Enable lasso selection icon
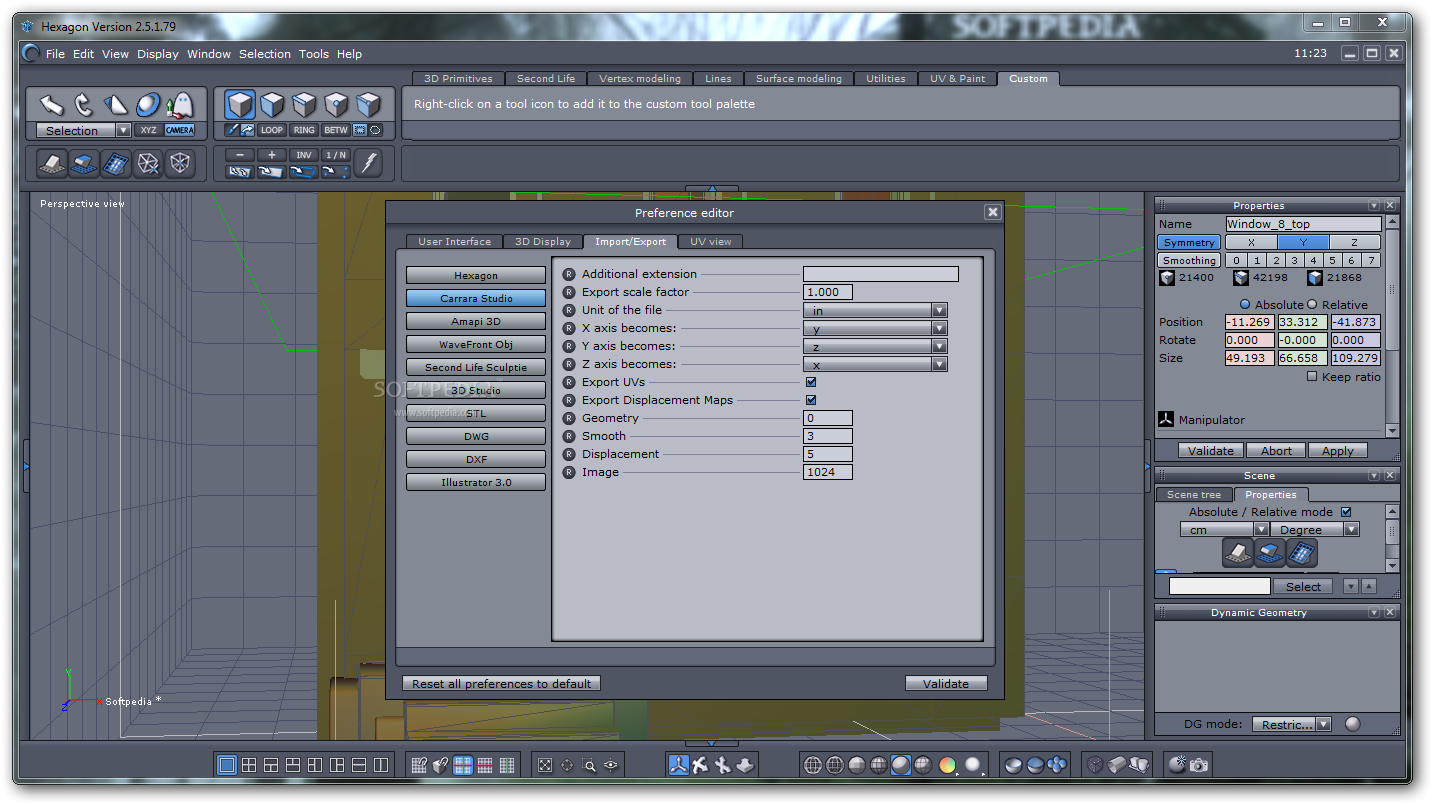This screenshot has height=805, width=1433. (375, 130)
